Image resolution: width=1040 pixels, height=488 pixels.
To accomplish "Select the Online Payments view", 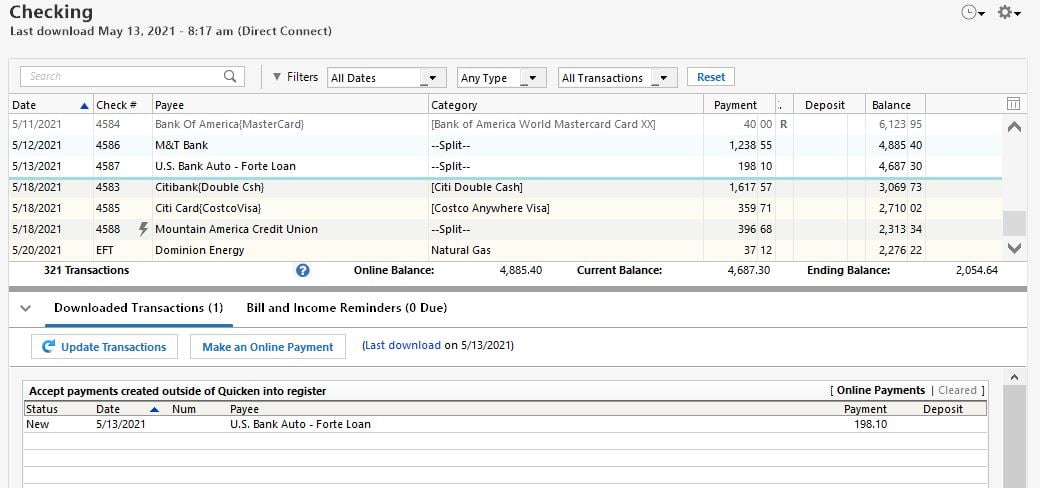I will click(881, 391).
